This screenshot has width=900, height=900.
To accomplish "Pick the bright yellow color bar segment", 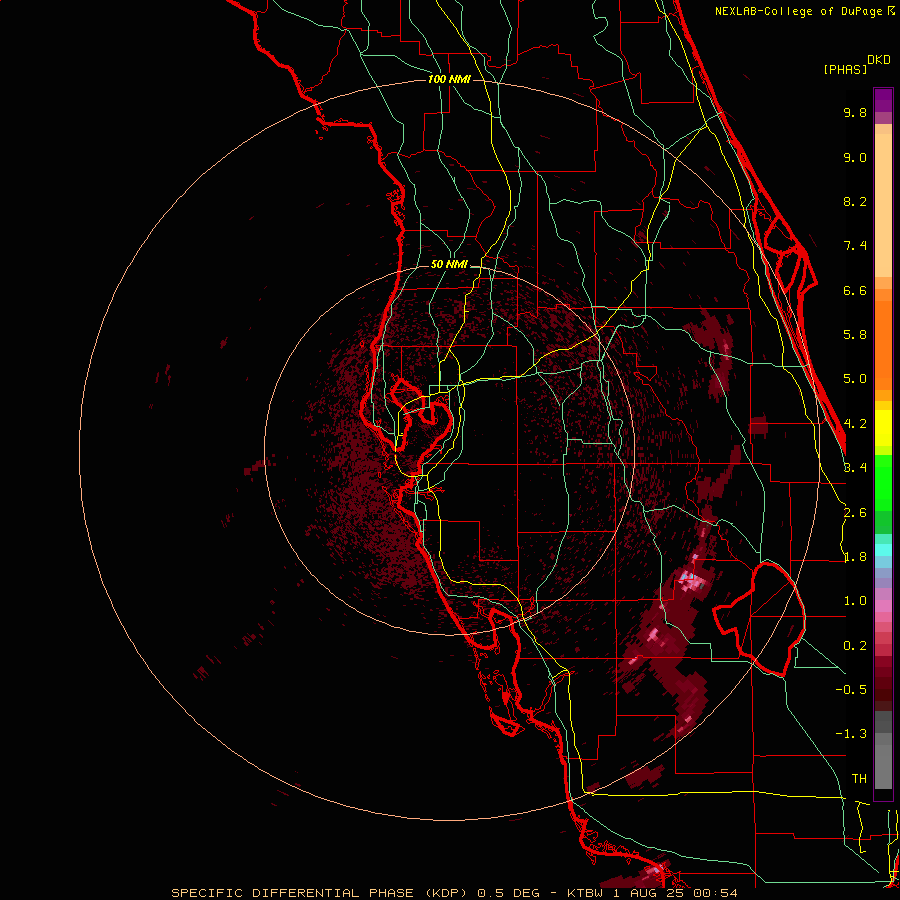I will point(883,428).
